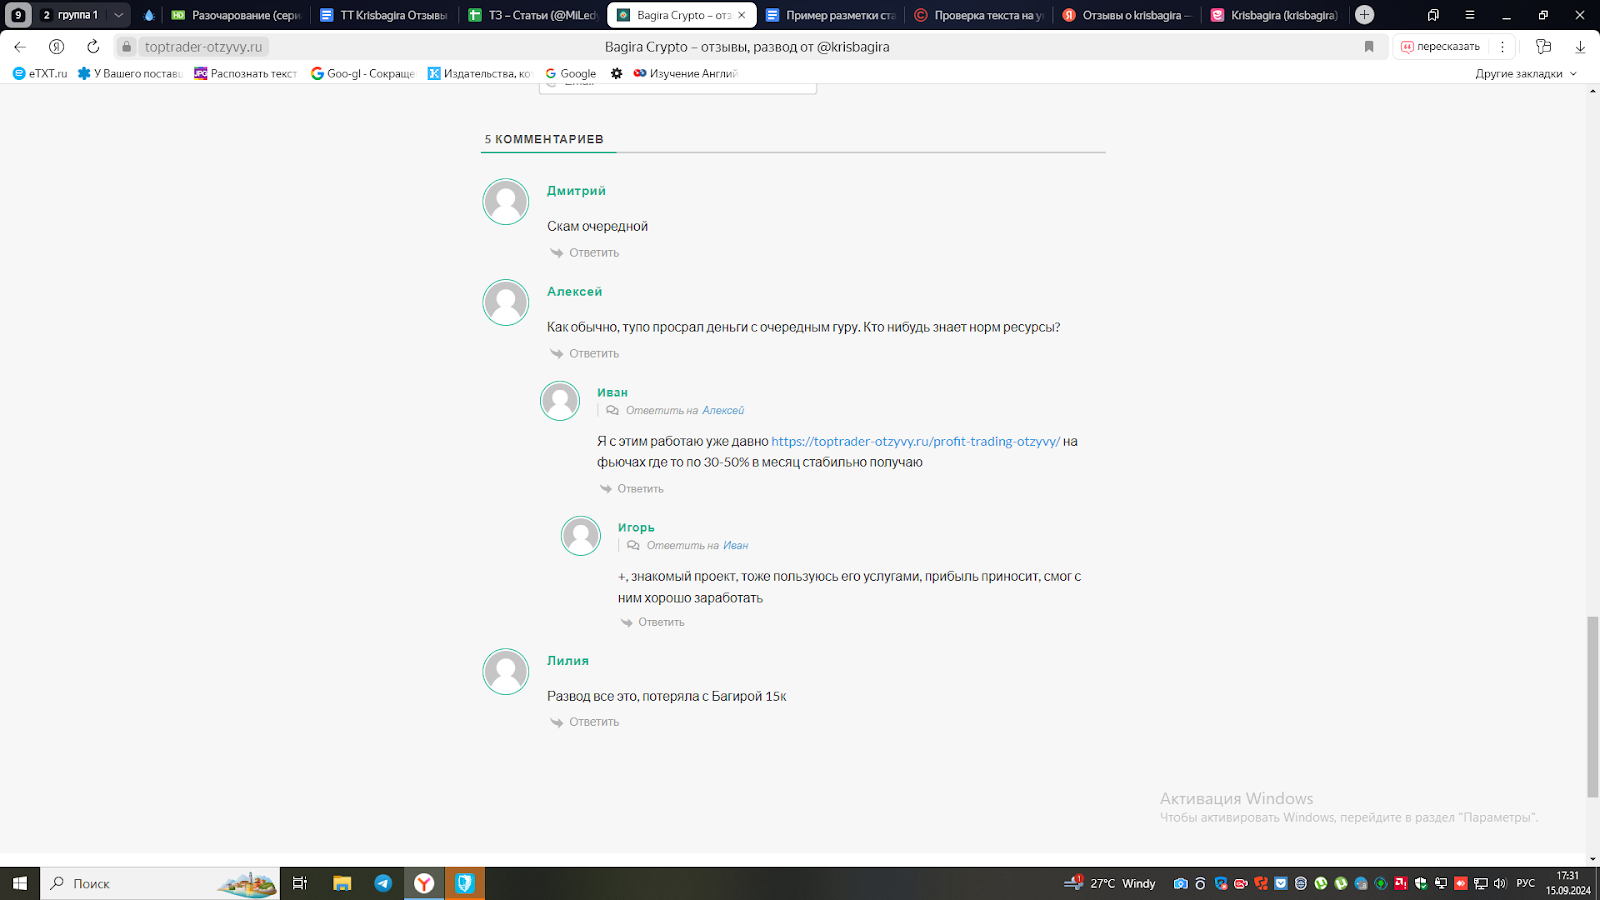Go back with the browser back arrow
Viewport: 1600px width, 900px height.
[x=20, y=47]
